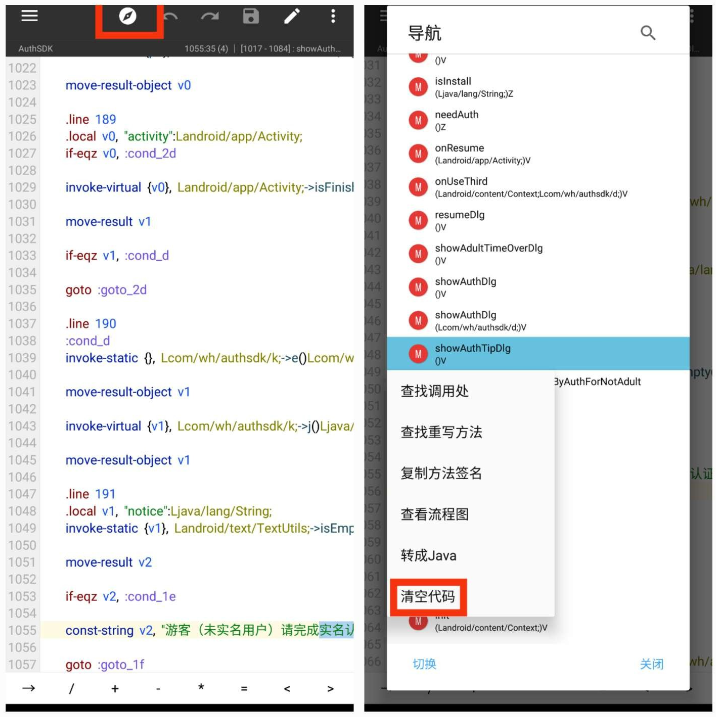Click the const-string v2 code line
The image size is (716, 717).
pyautogui.click(x=209, y=630)
